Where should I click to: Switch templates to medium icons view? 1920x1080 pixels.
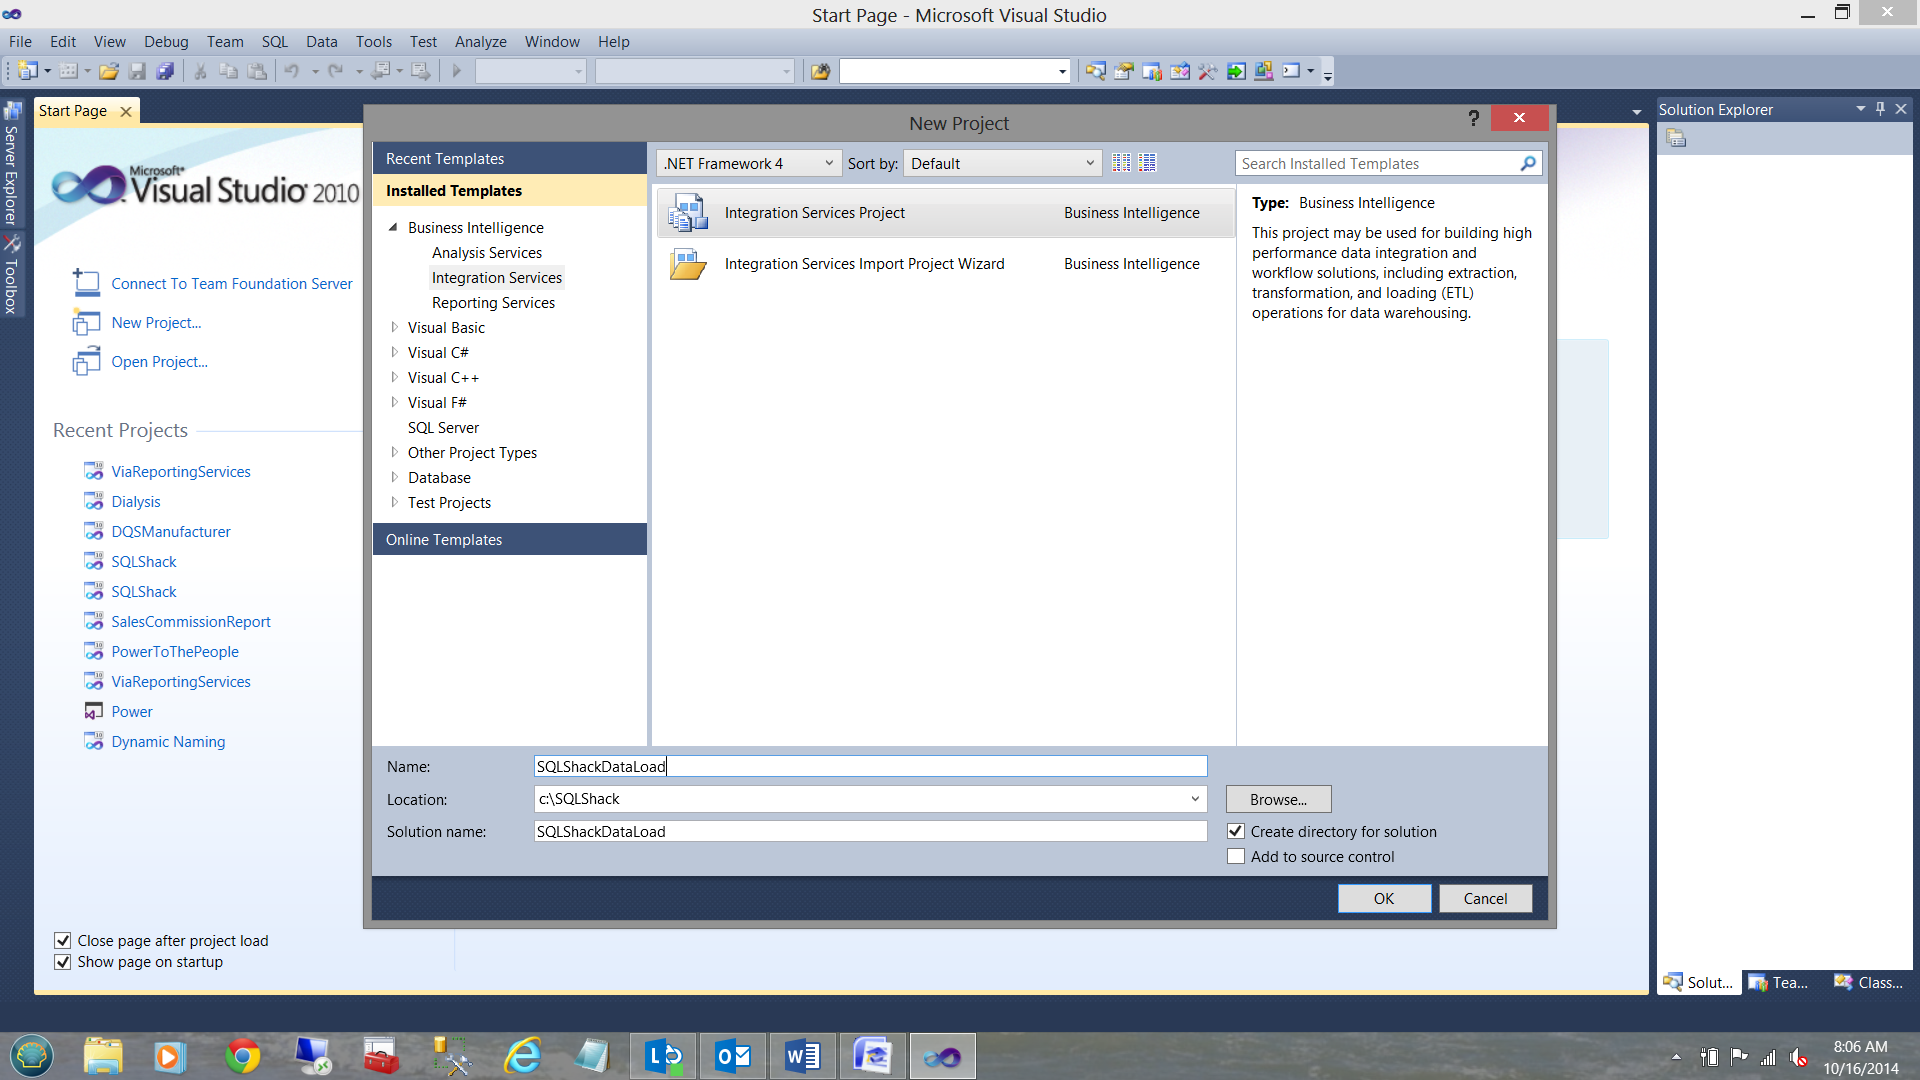point(1147,163)
